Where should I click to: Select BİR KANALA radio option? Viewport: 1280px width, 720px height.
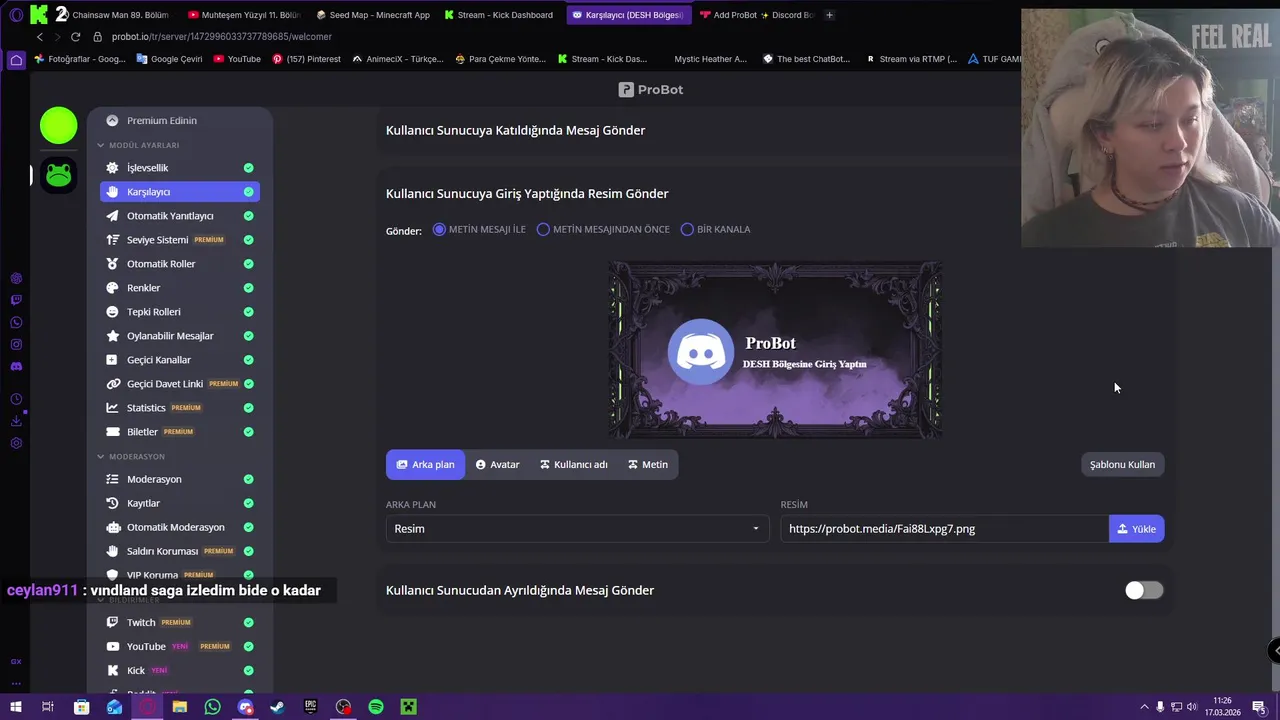pyautogui.click(x=715, y=229)
